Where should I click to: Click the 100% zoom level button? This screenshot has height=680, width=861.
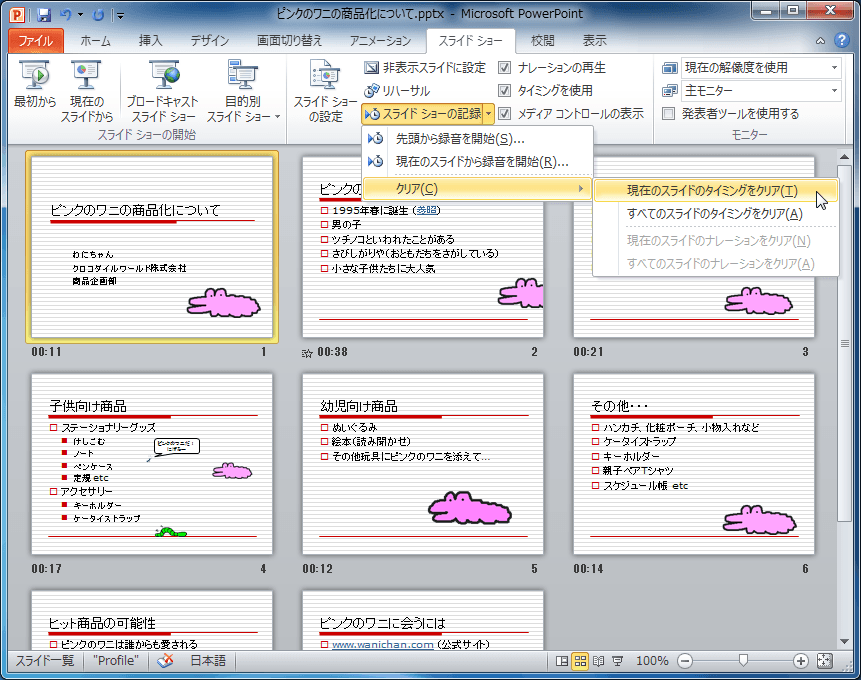[x=652, y=661]
